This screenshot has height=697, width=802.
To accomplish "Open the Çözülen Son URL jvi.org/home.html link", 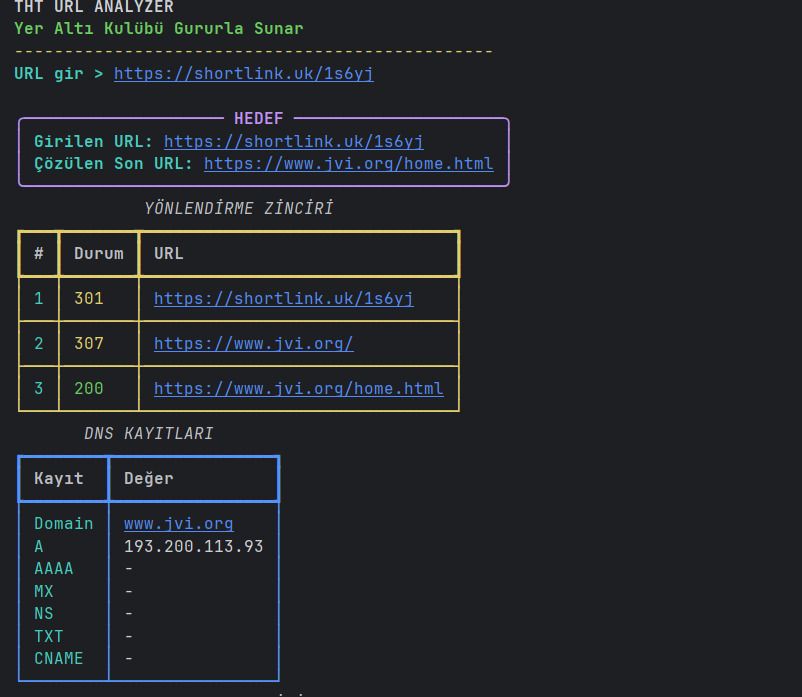I will tap(349, 164).
